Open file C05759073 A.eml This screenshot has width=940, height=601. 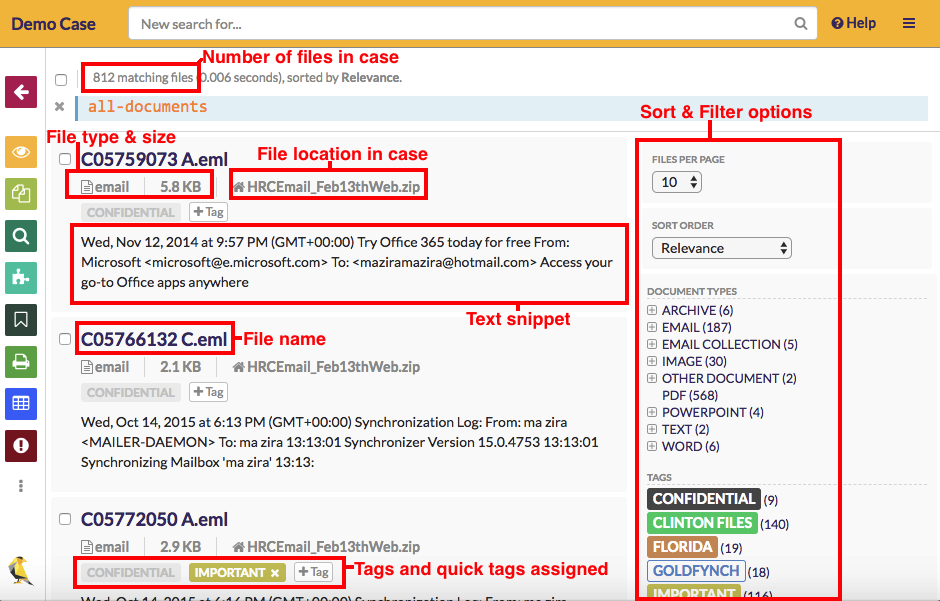click(x=154, y=159)
